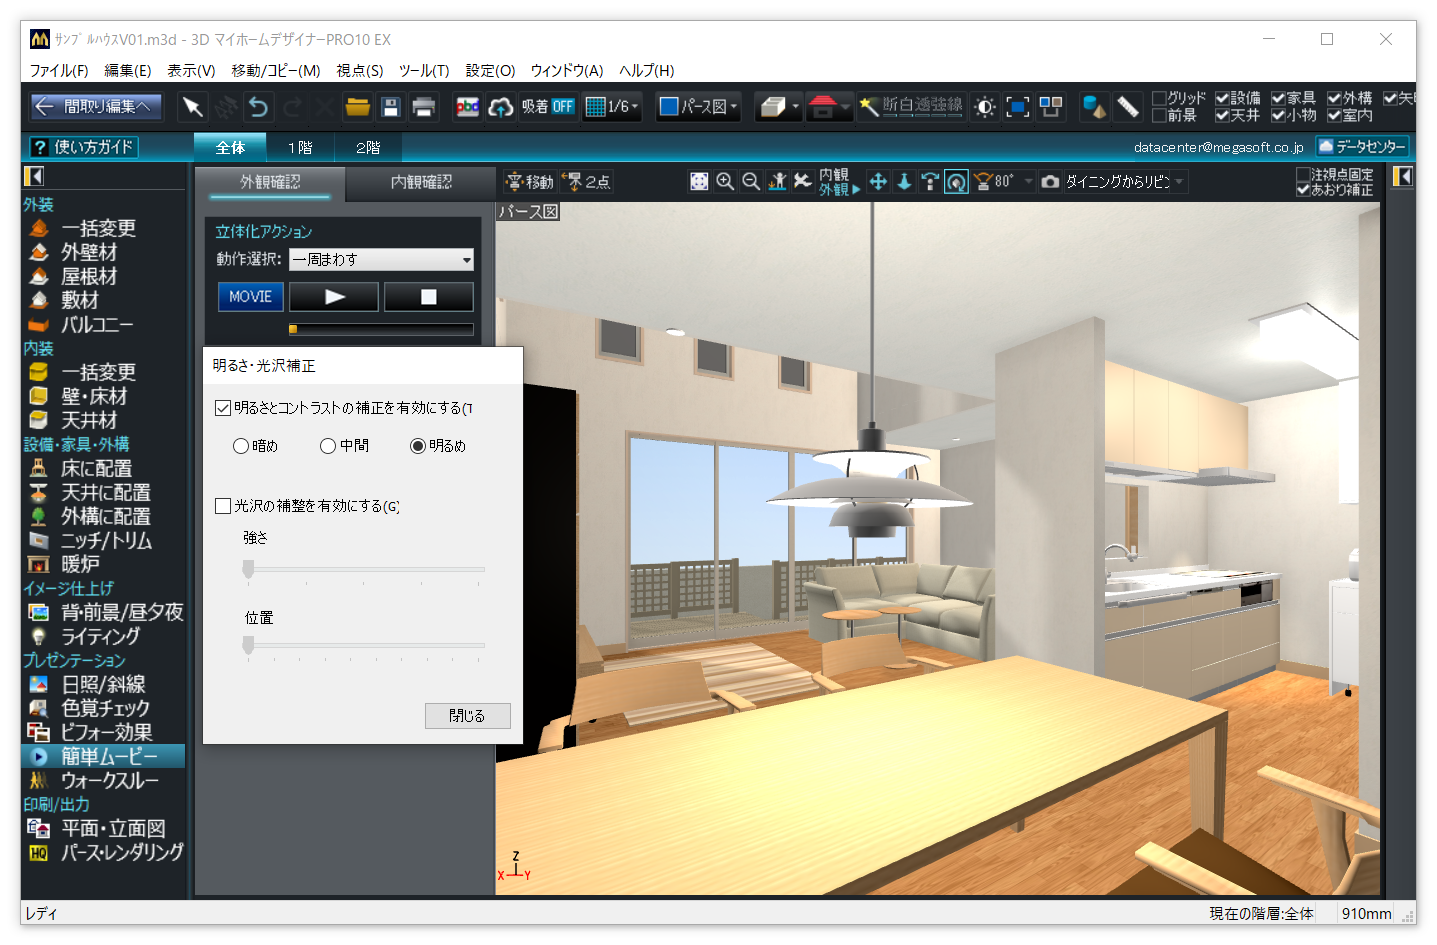
Task: Click the zoom in magnifier icon
Action: (x=725, y=181)
